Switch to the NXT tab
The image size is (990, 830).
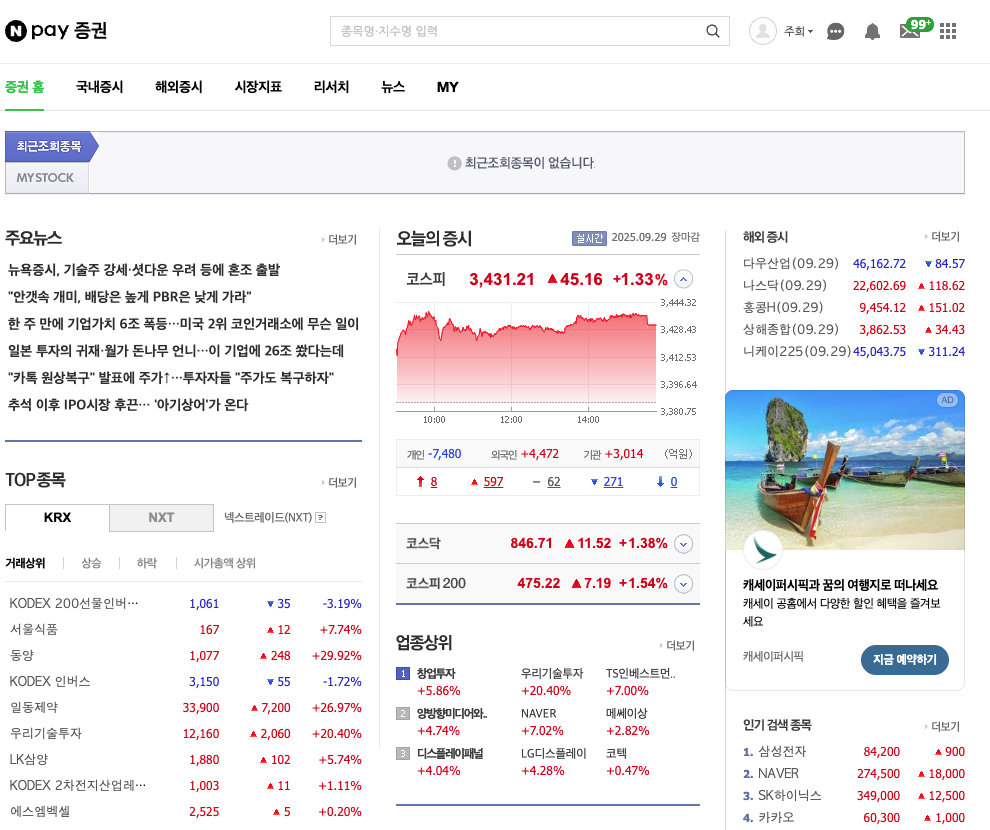161,518
